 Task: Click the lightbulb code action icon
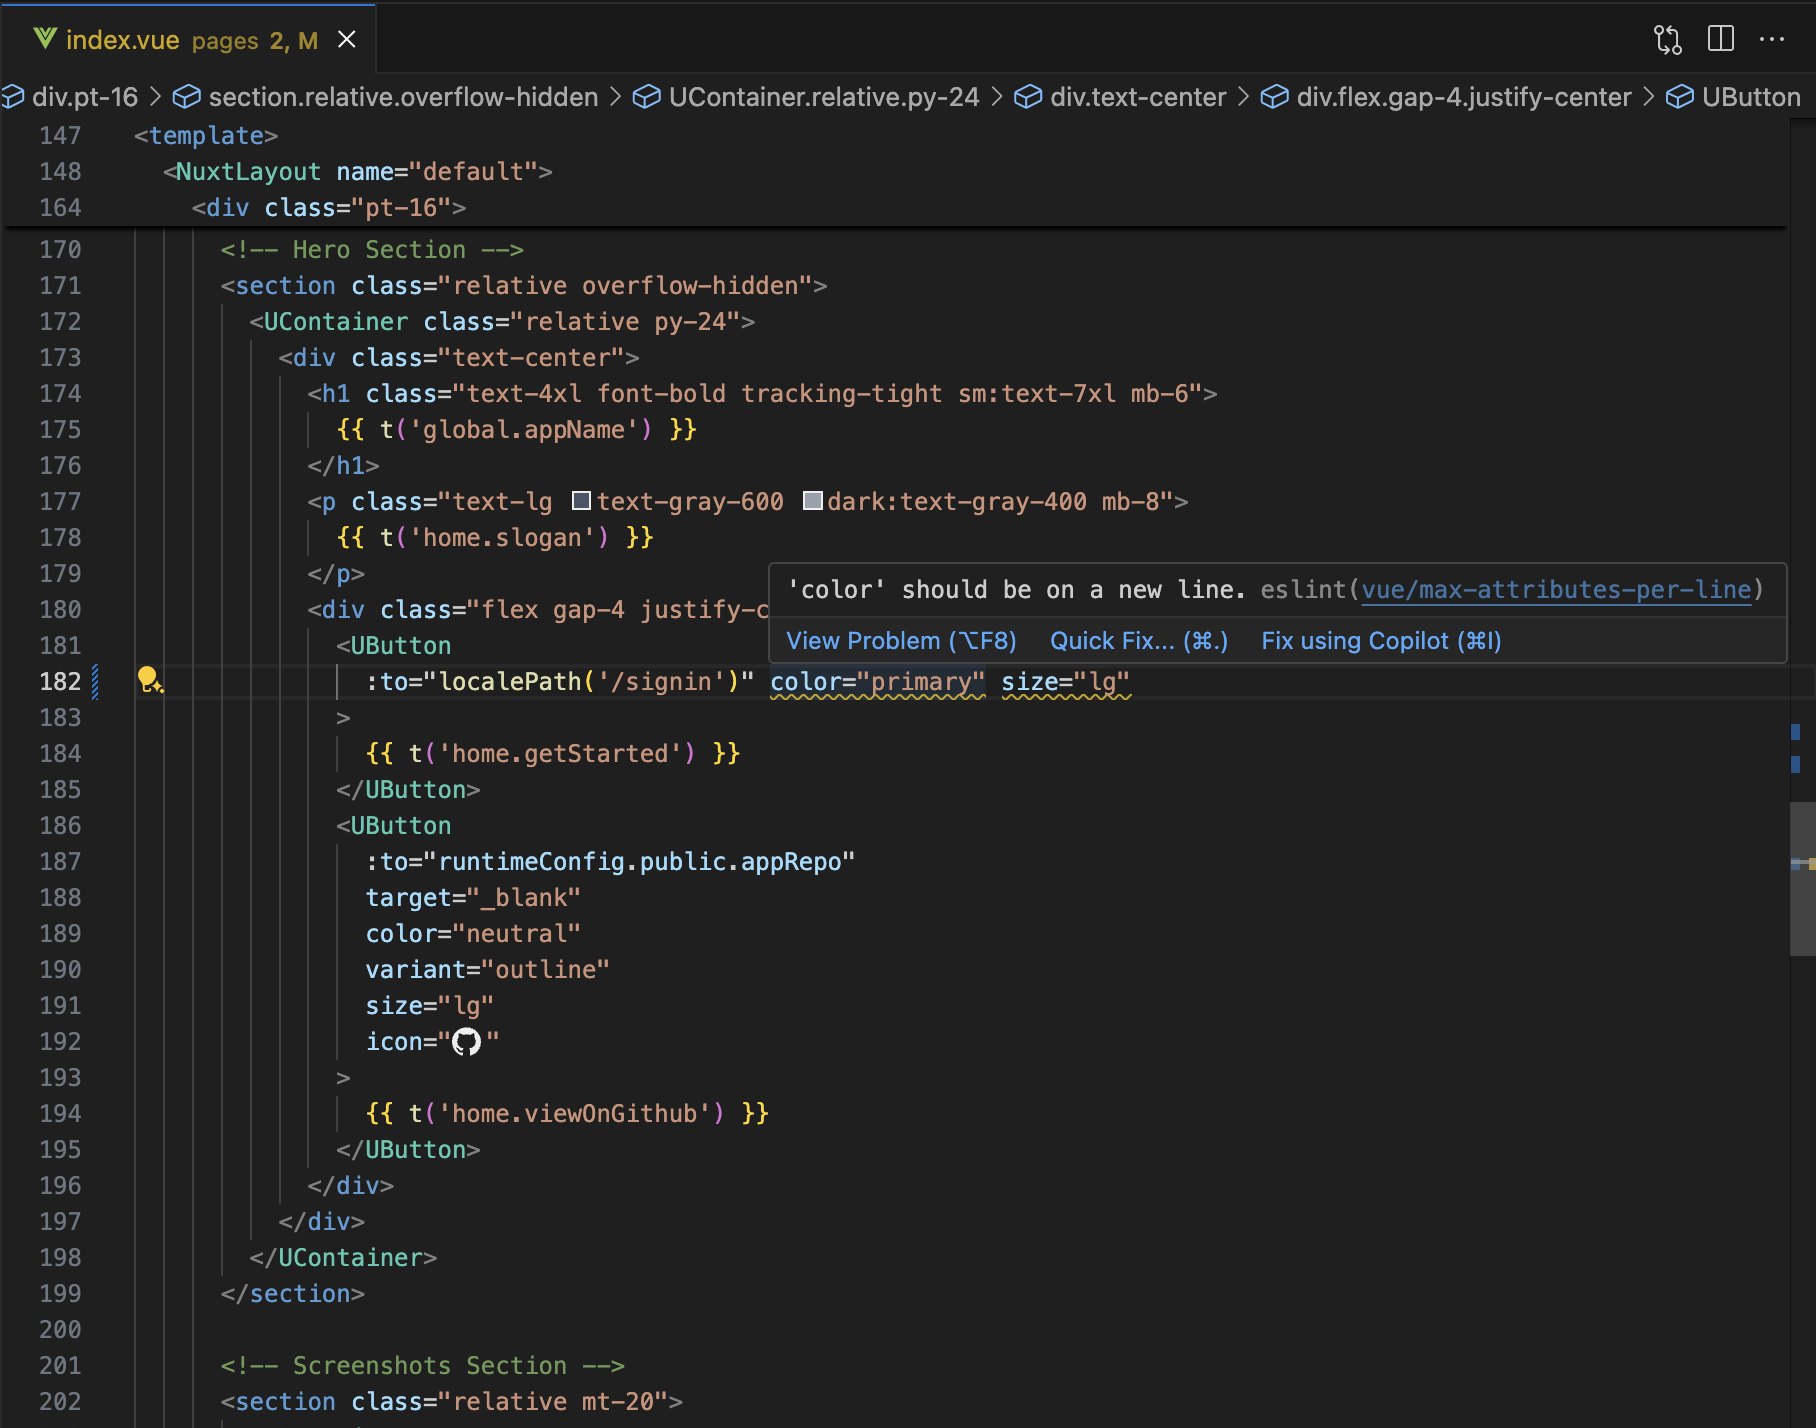coord(149,680)
